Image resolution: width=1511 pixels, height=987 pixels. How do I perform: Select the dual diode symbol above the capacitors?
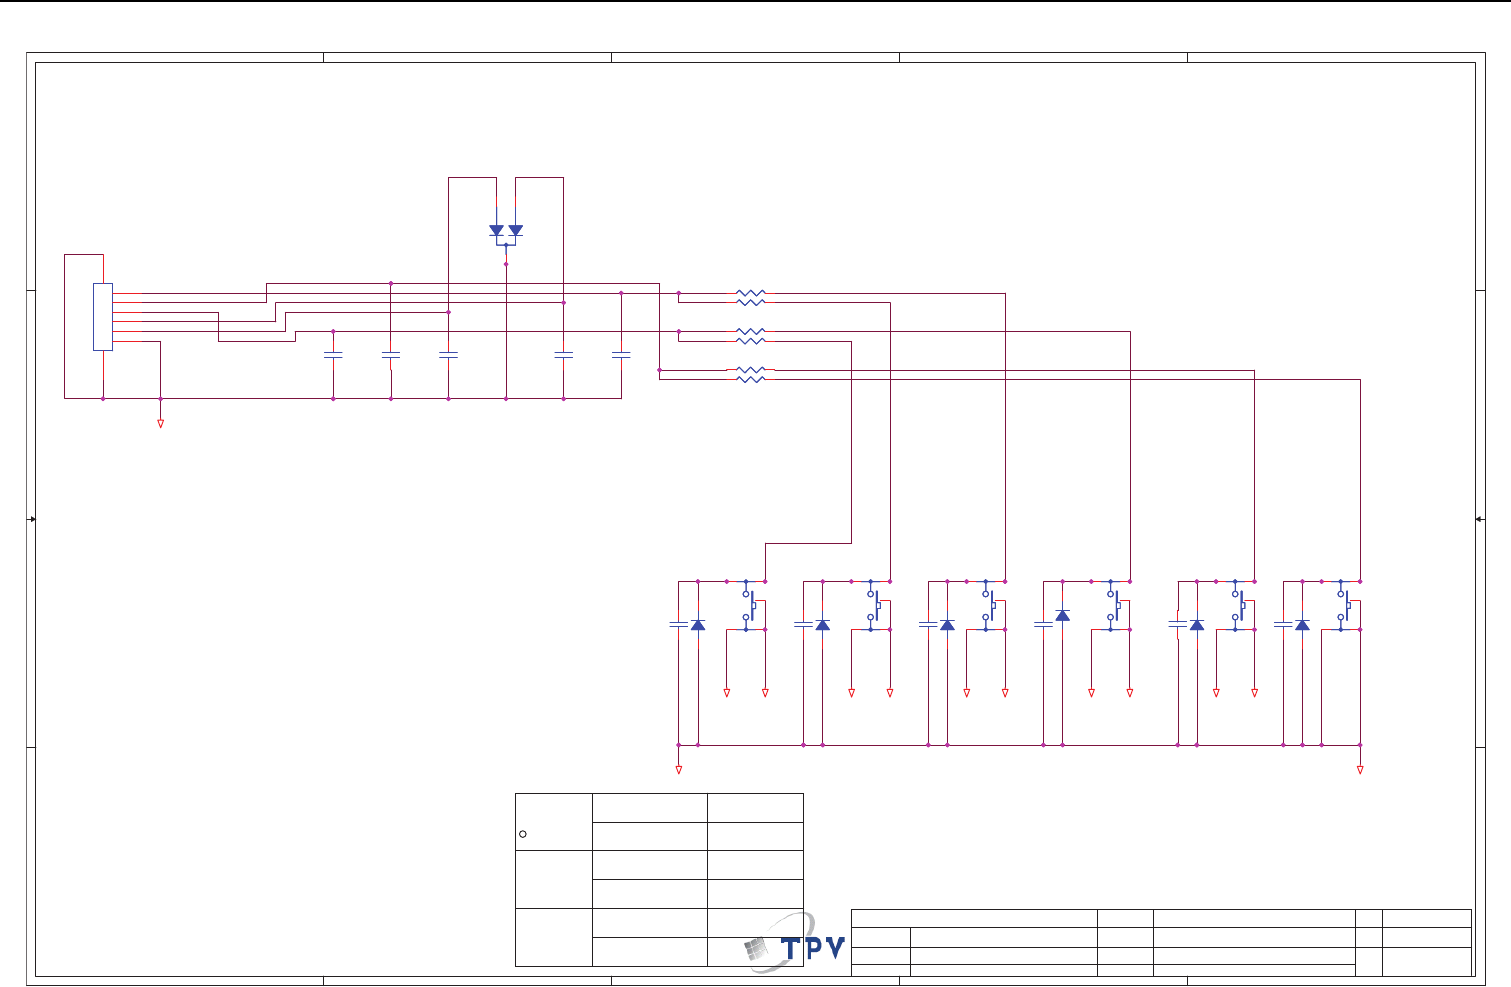tap(506, 232)
